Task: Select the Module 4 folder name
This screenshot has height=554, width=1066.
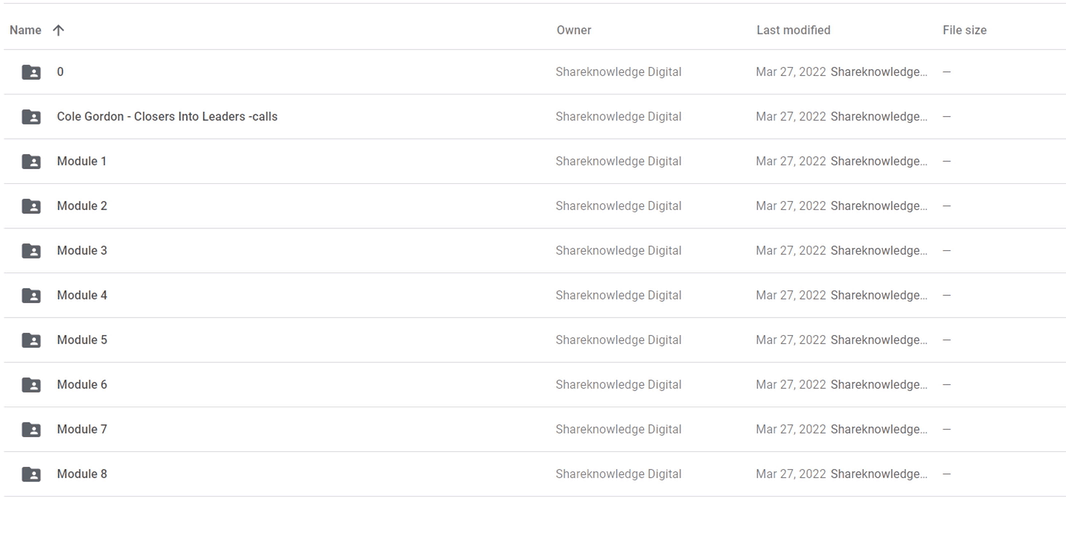Action: 82,295
